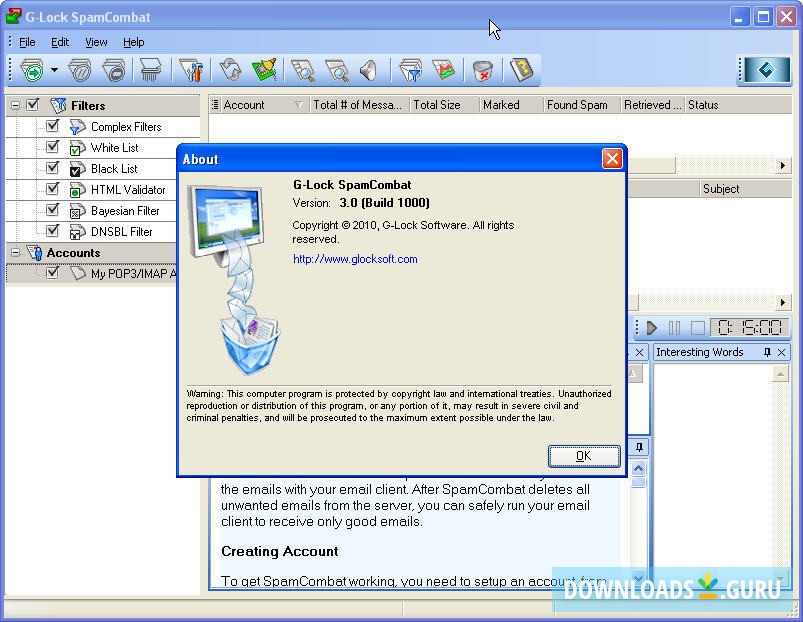Uncheck the HTML Validator checkbox
The height and width of the screenshot is (622, 803).
[52, 188]
